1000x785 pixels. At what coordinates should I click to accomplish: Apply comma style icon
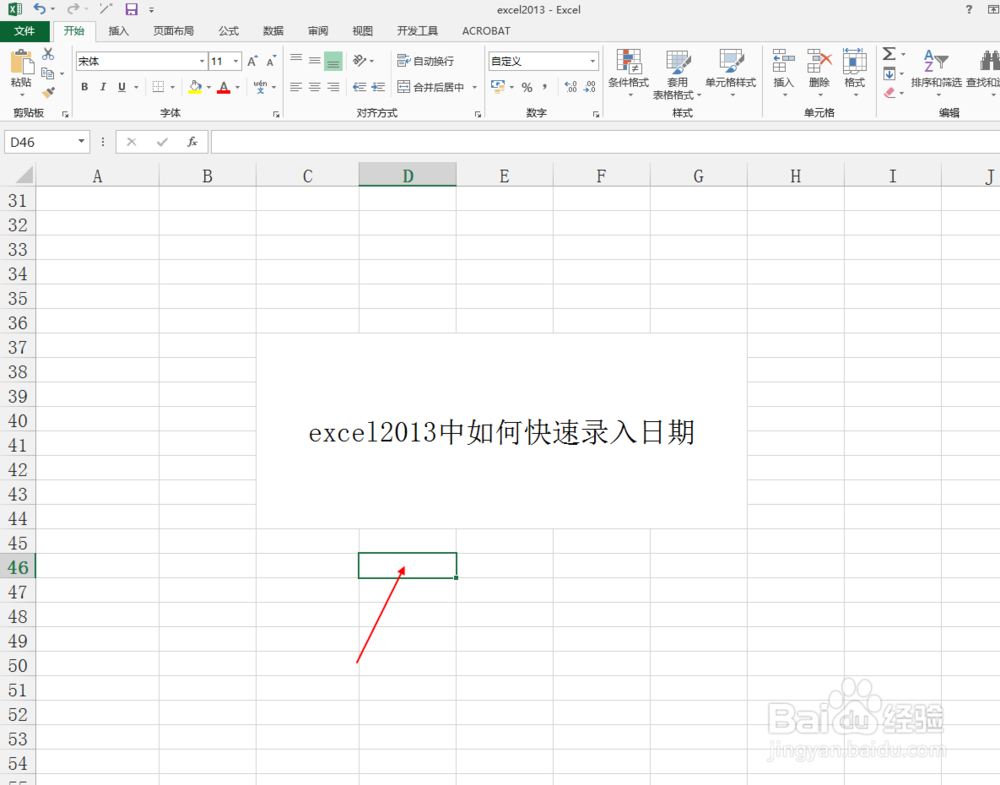[x=545, y=87]
